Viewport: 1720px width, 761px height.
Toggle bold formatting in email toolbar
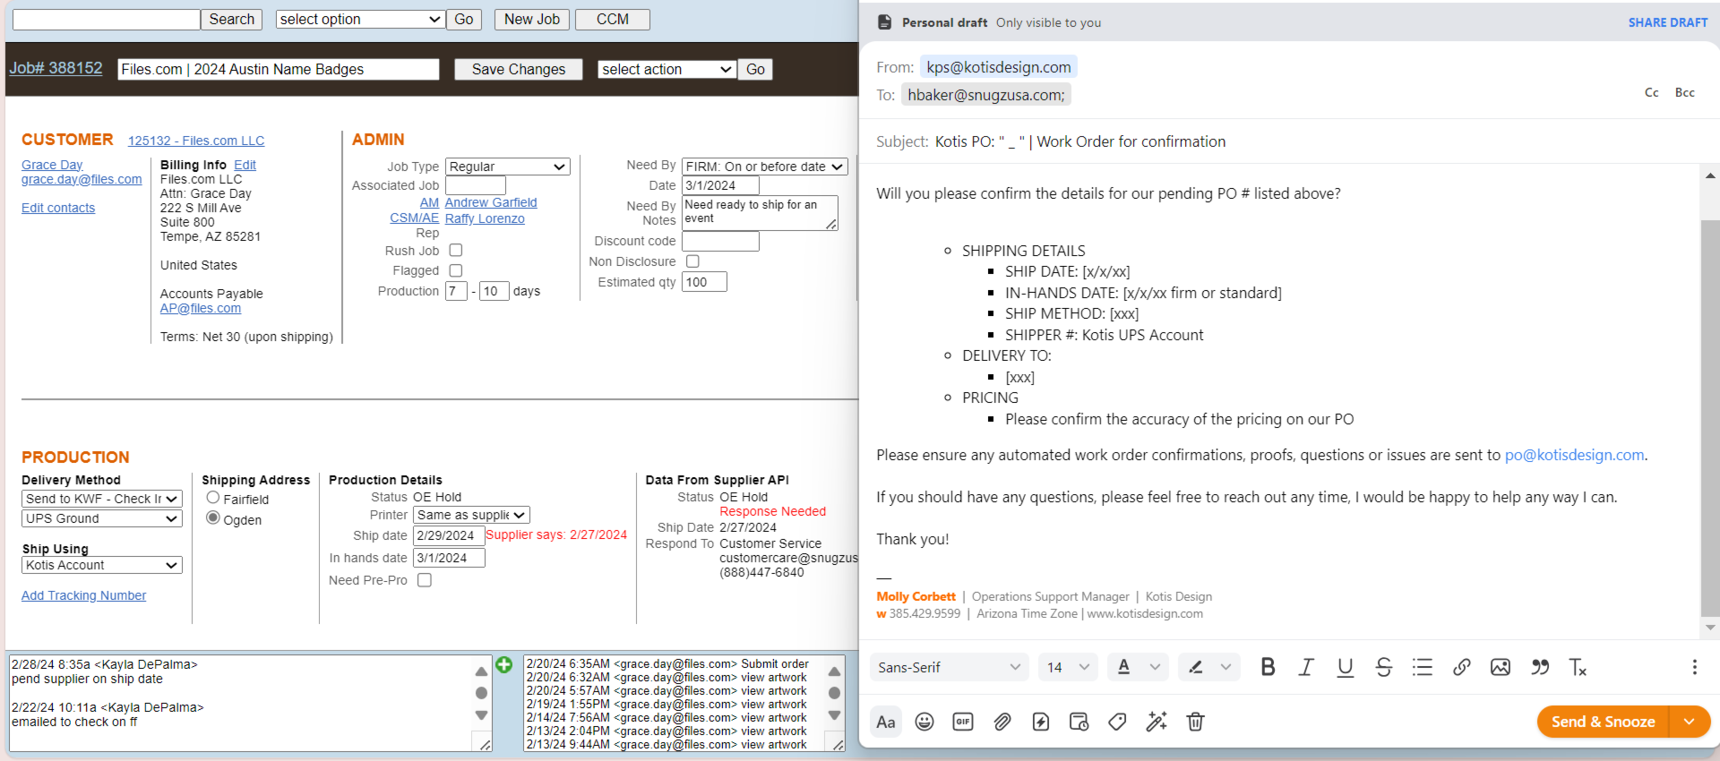click(x=1267, y=667)
